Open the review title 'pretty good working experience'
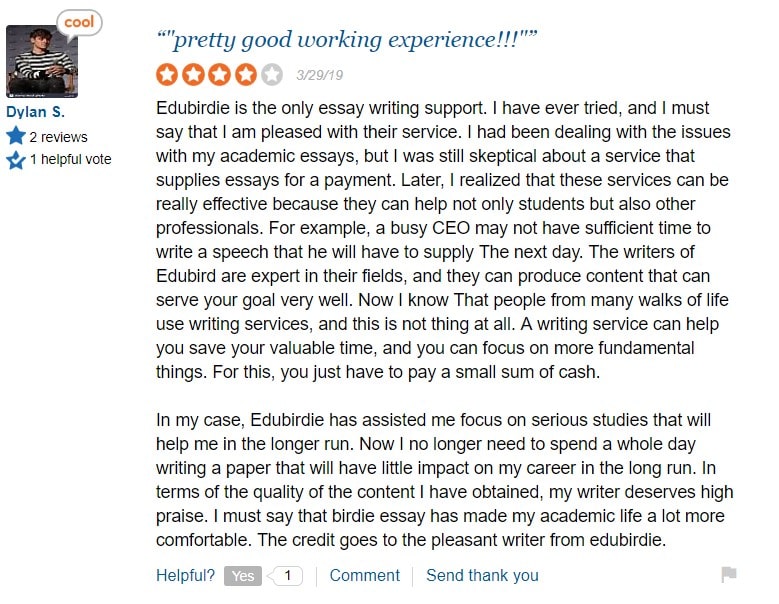Image resolution: width=779 pixels, height=604 pixels. (x=346, y=40)
